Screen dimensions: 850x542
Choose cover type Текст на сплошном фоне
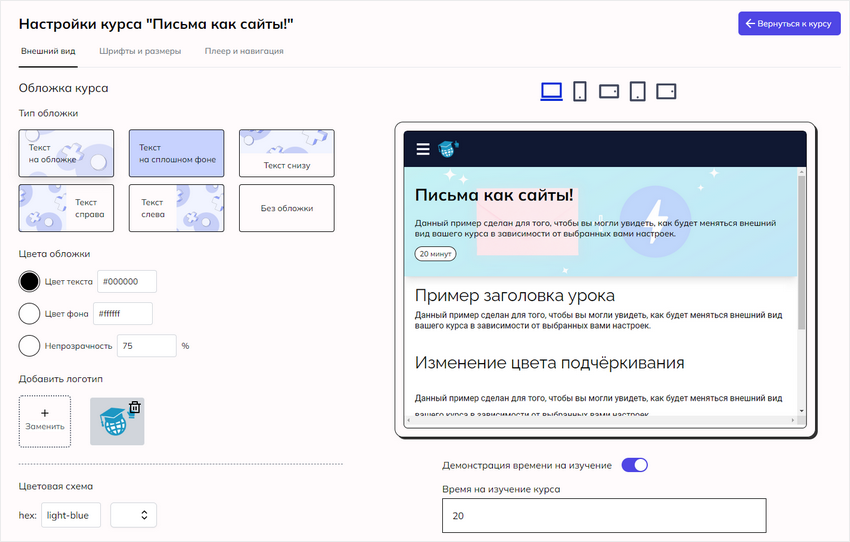tap(176, 153)
